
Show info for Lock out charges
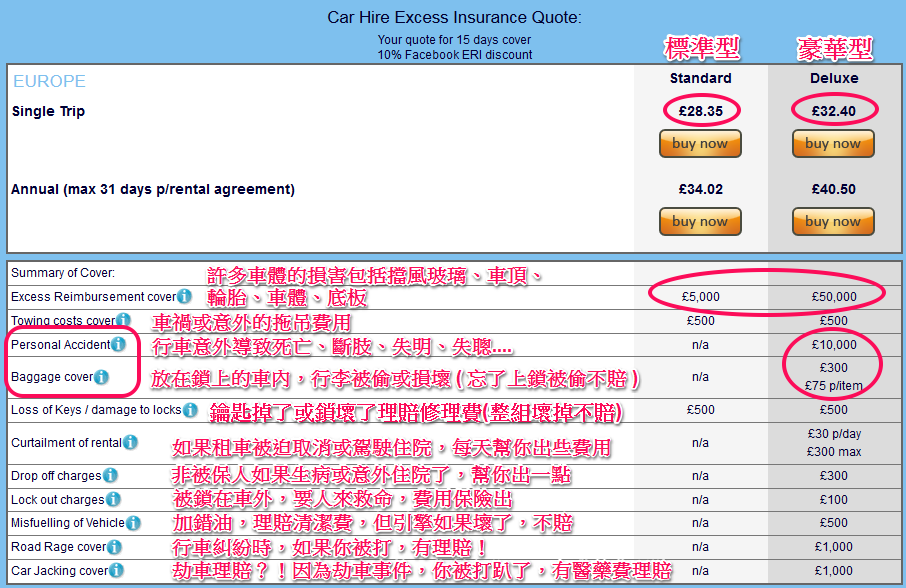coord(113,499)
